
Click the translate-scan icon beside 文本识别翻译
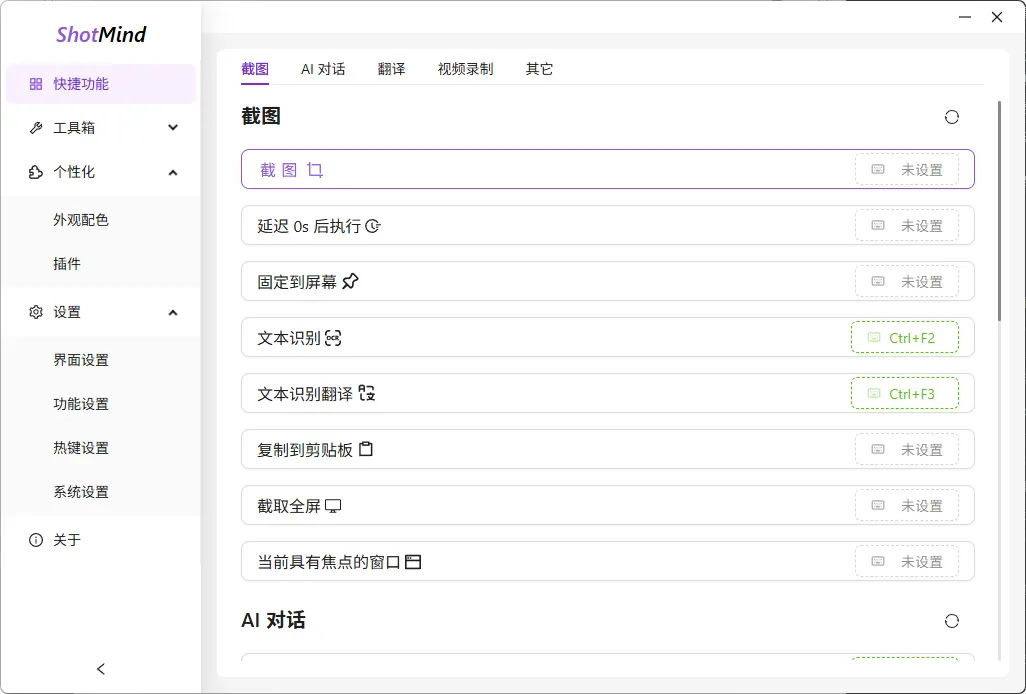coord(366,393)
